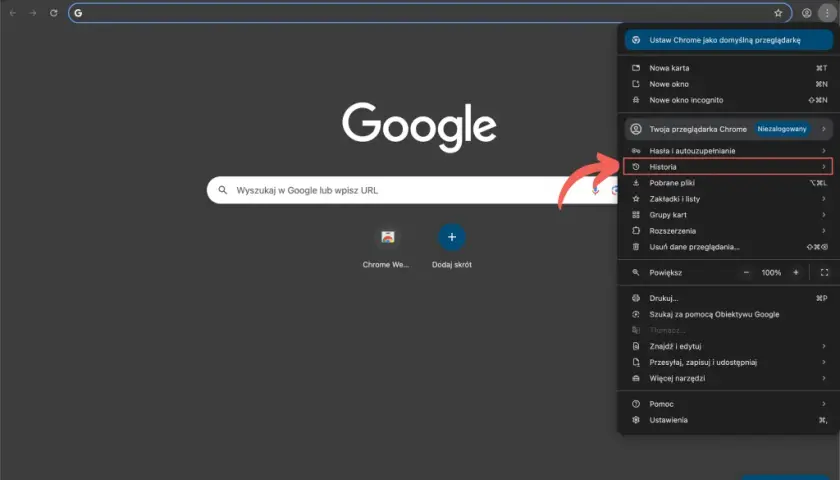Start voice search with the microphone icon
840x480 pixels.
pos(595,191)
